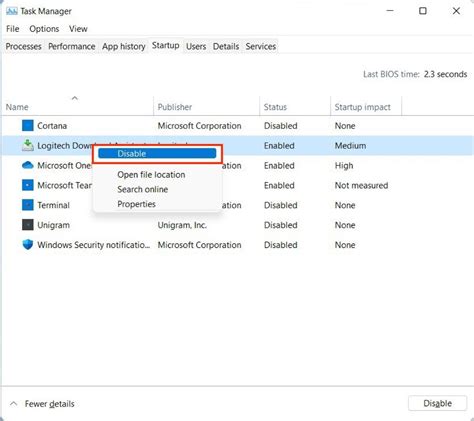The height and width of the screenshot is (421, 474).
Task: Open the Options menu
Action: [44, 29]
